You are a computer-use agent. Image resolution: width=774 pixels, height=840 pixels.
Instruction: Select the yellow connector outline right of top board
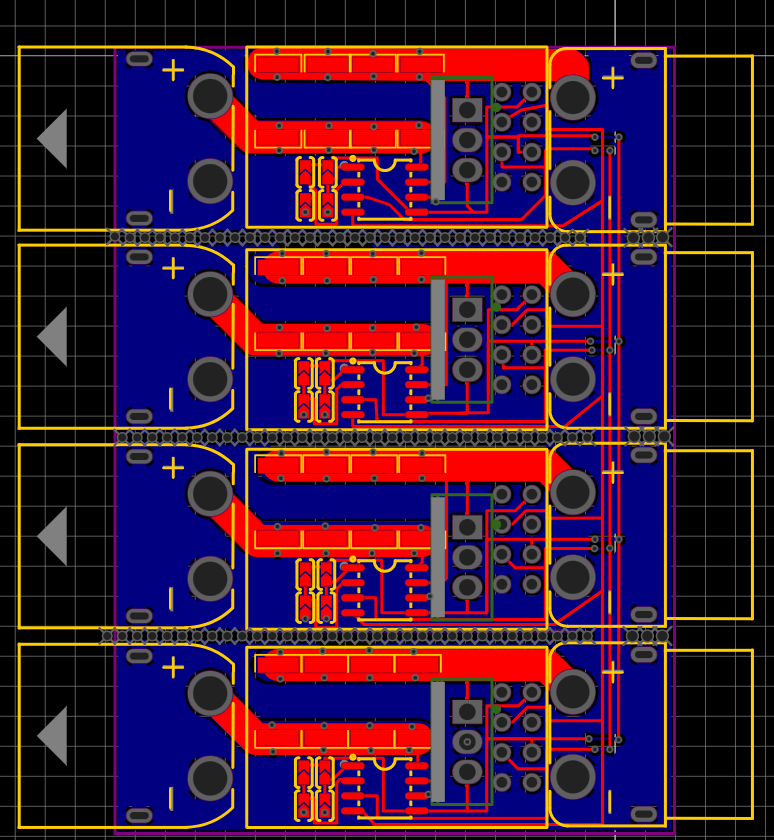710,140
